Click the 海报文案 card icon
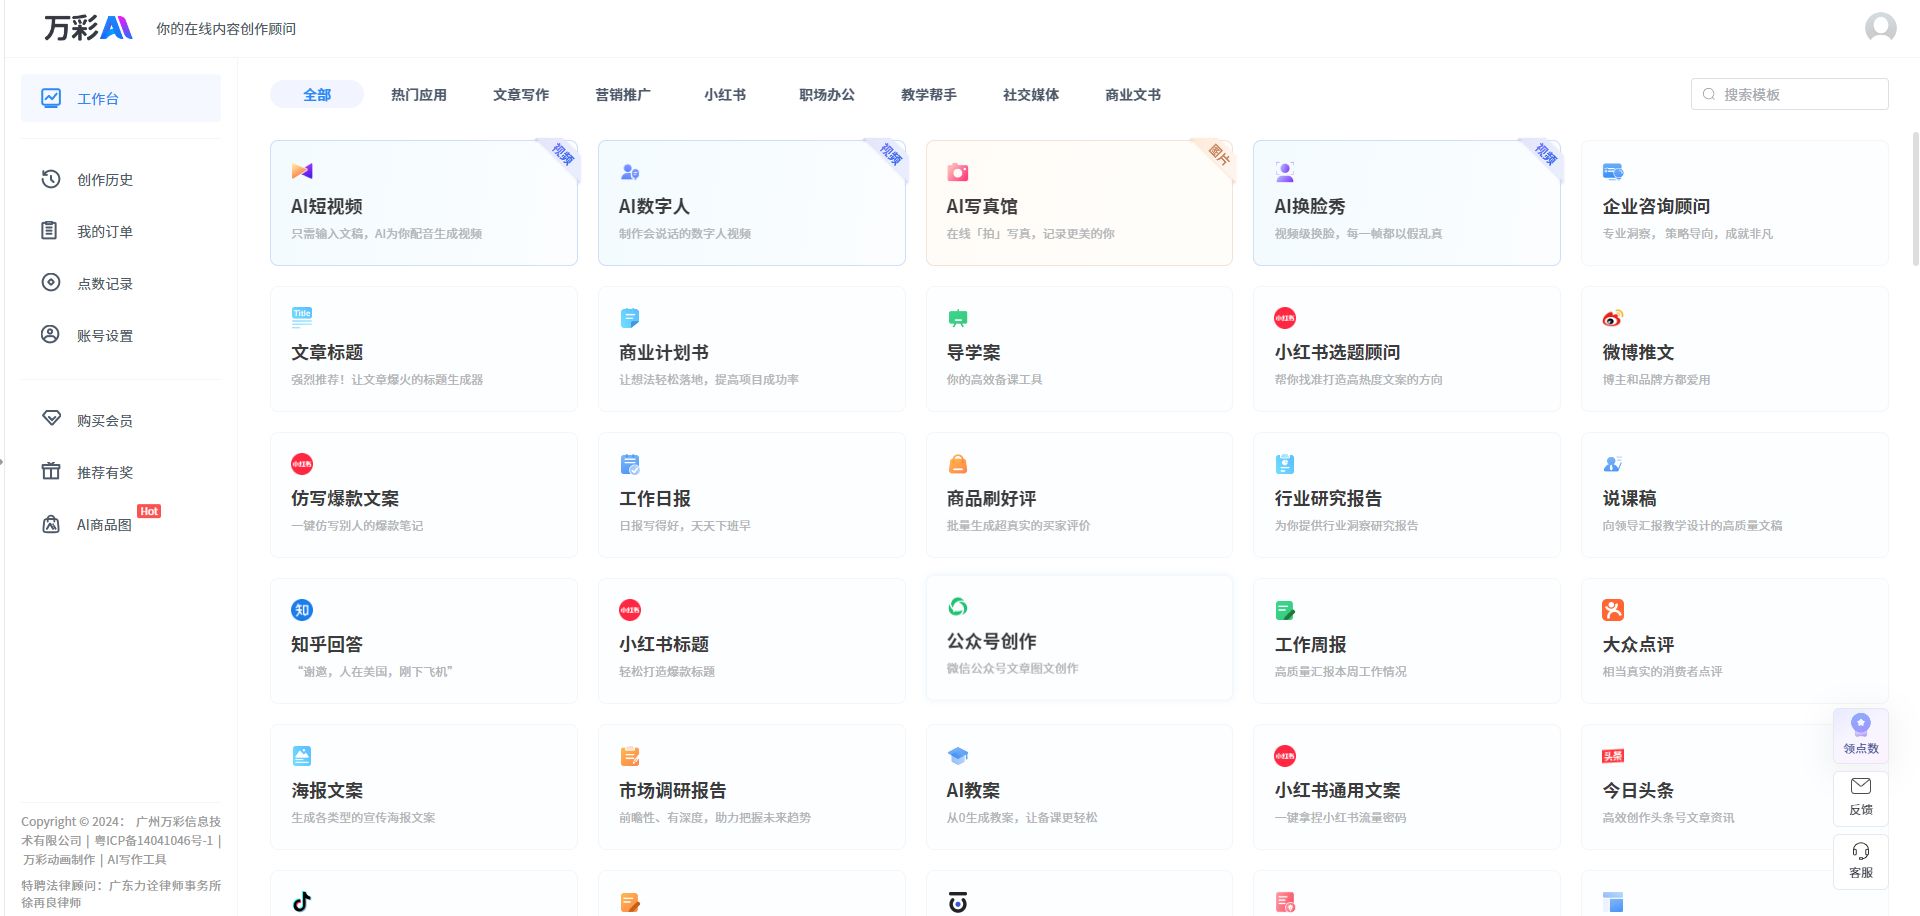The height and width of the screenshot is (916, 1920). click(x=302, y=756)
